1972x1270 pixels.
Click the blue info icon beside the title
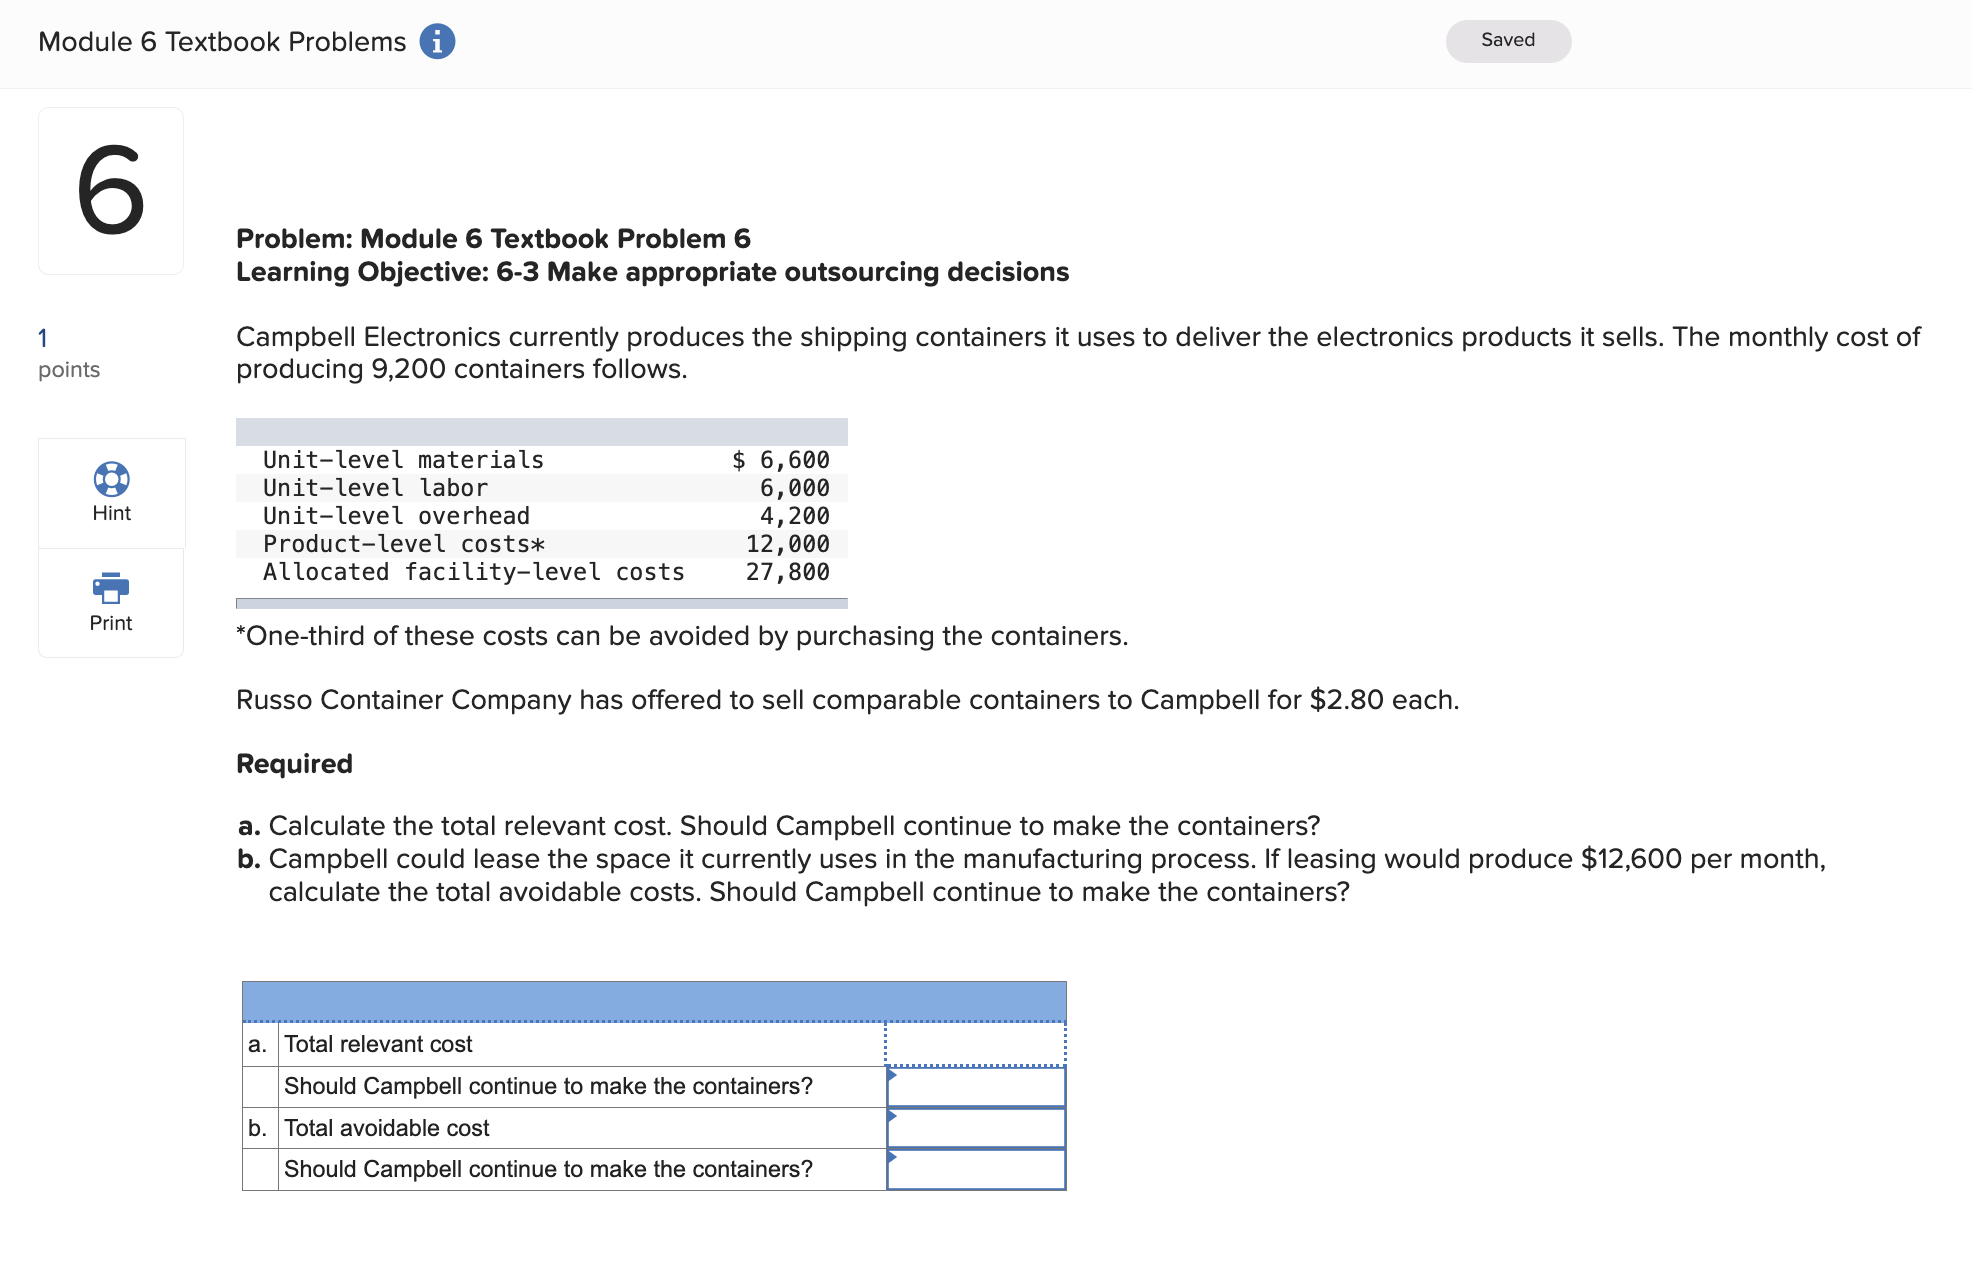click(x=437, y=42)
